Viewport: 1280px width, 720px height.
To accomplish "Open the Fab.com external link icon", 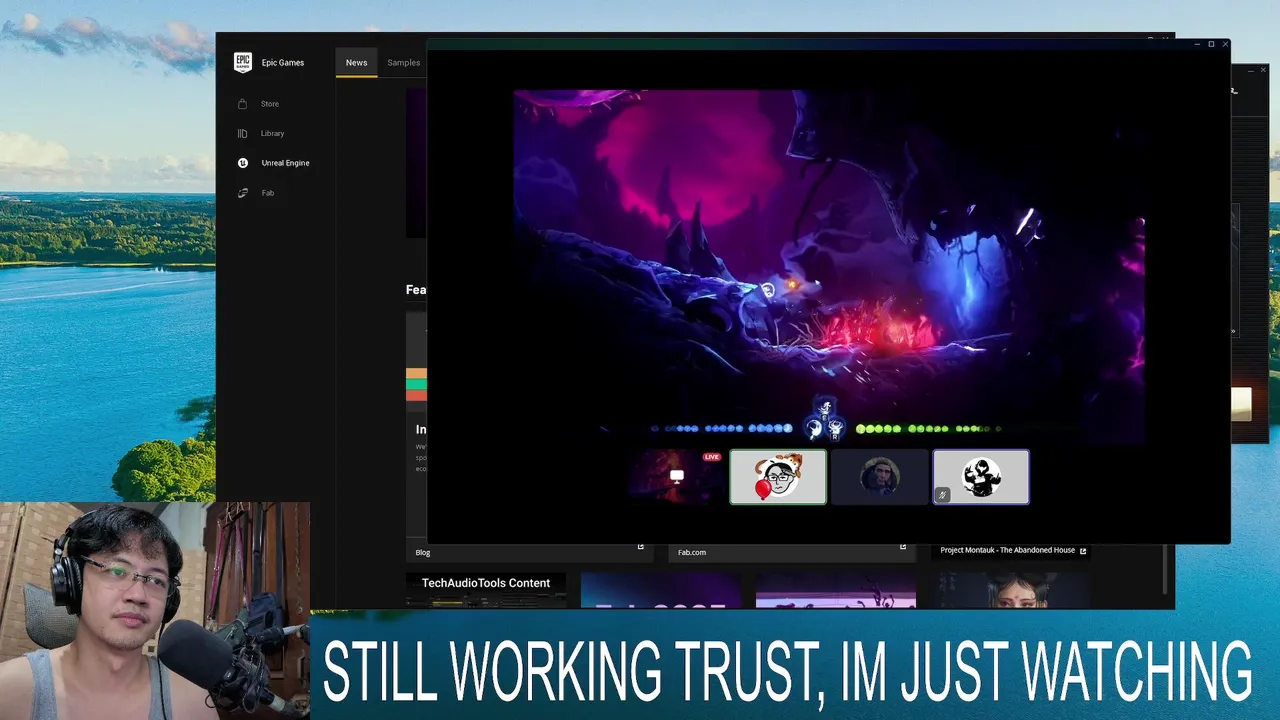I will pyautogui.click(x=903, y=546).
